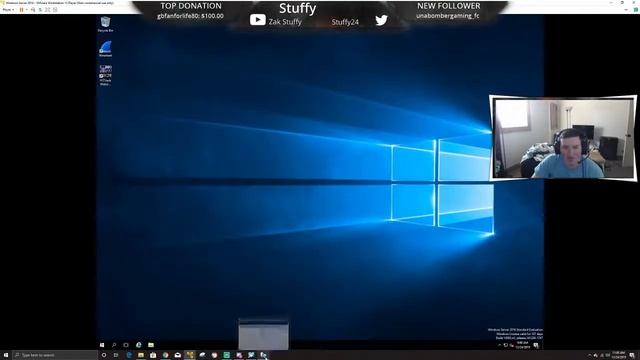Viewport: 640px width, 360px height.
Task: Open Mail app on the host taskbar
Action: point(178,355)
